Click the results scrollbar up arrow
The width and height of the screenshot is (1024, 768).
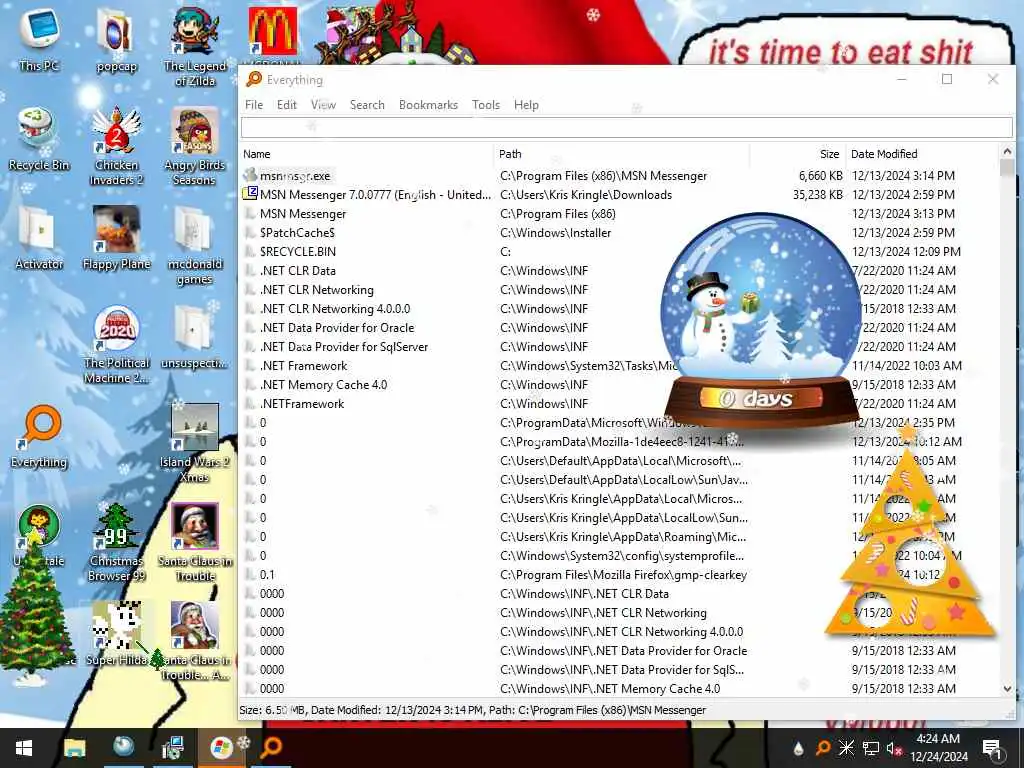[1007, 152]
